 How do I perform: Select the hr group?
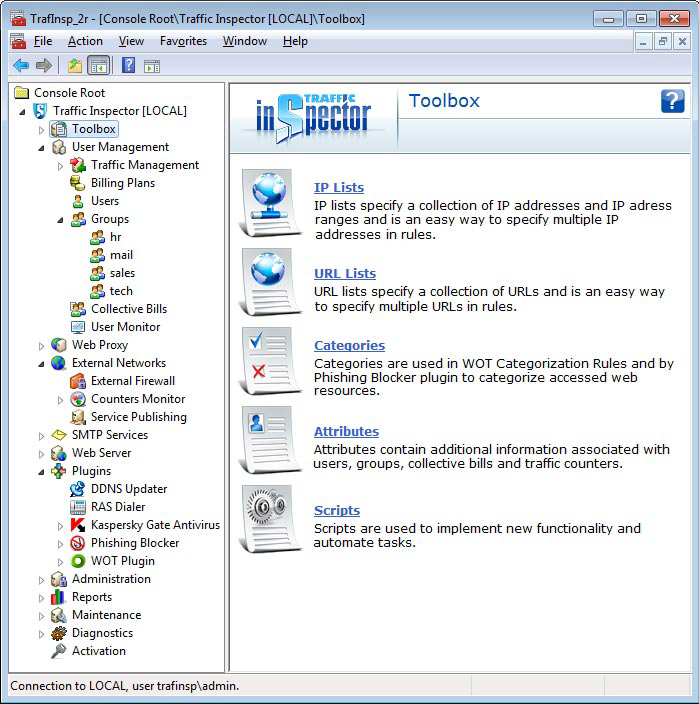click(115, 237)
